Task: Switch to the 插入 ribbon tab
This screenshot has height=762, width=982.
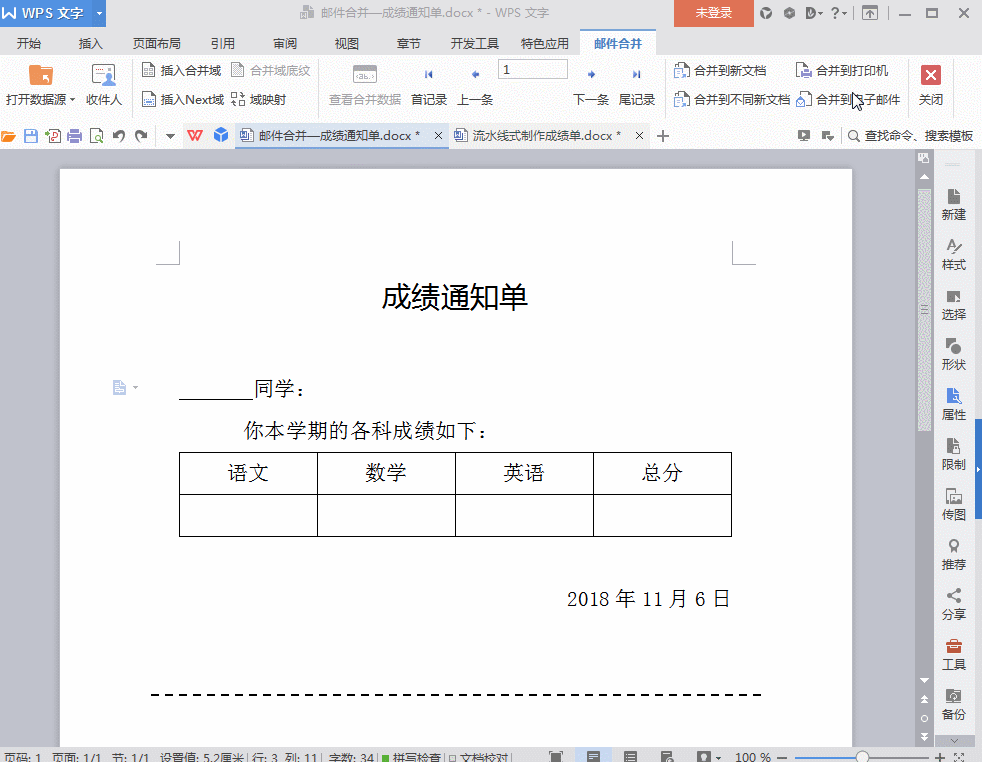Action: (x=90, y=43)
